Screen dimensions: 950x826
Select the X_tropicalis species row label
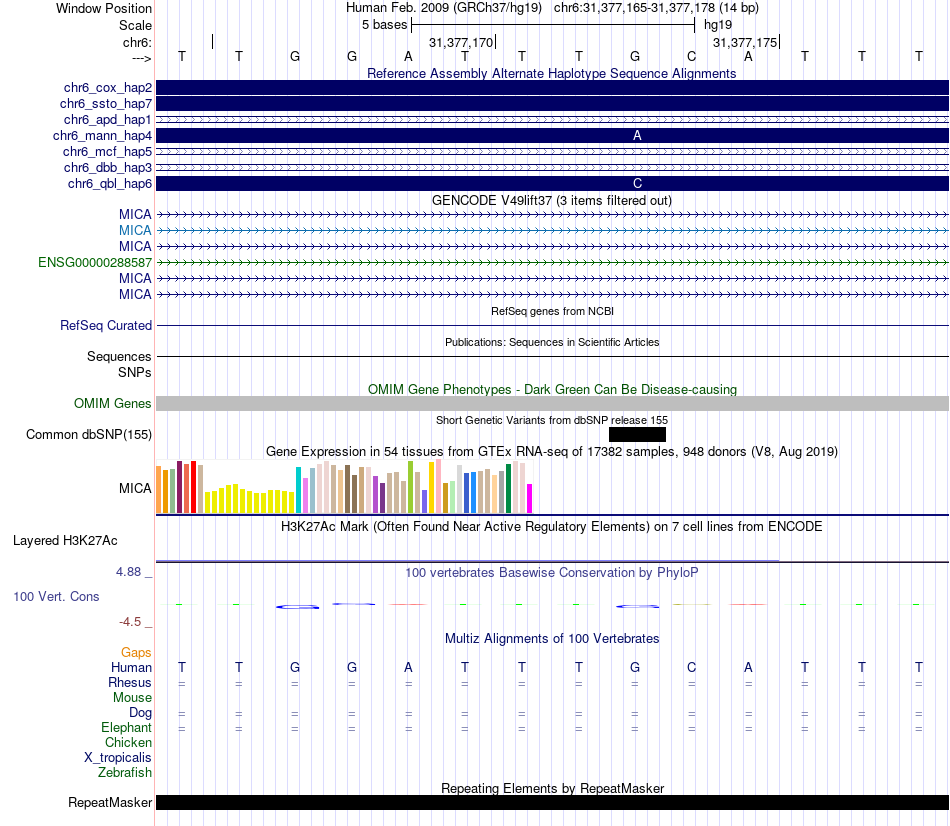(x=118, y=758)
